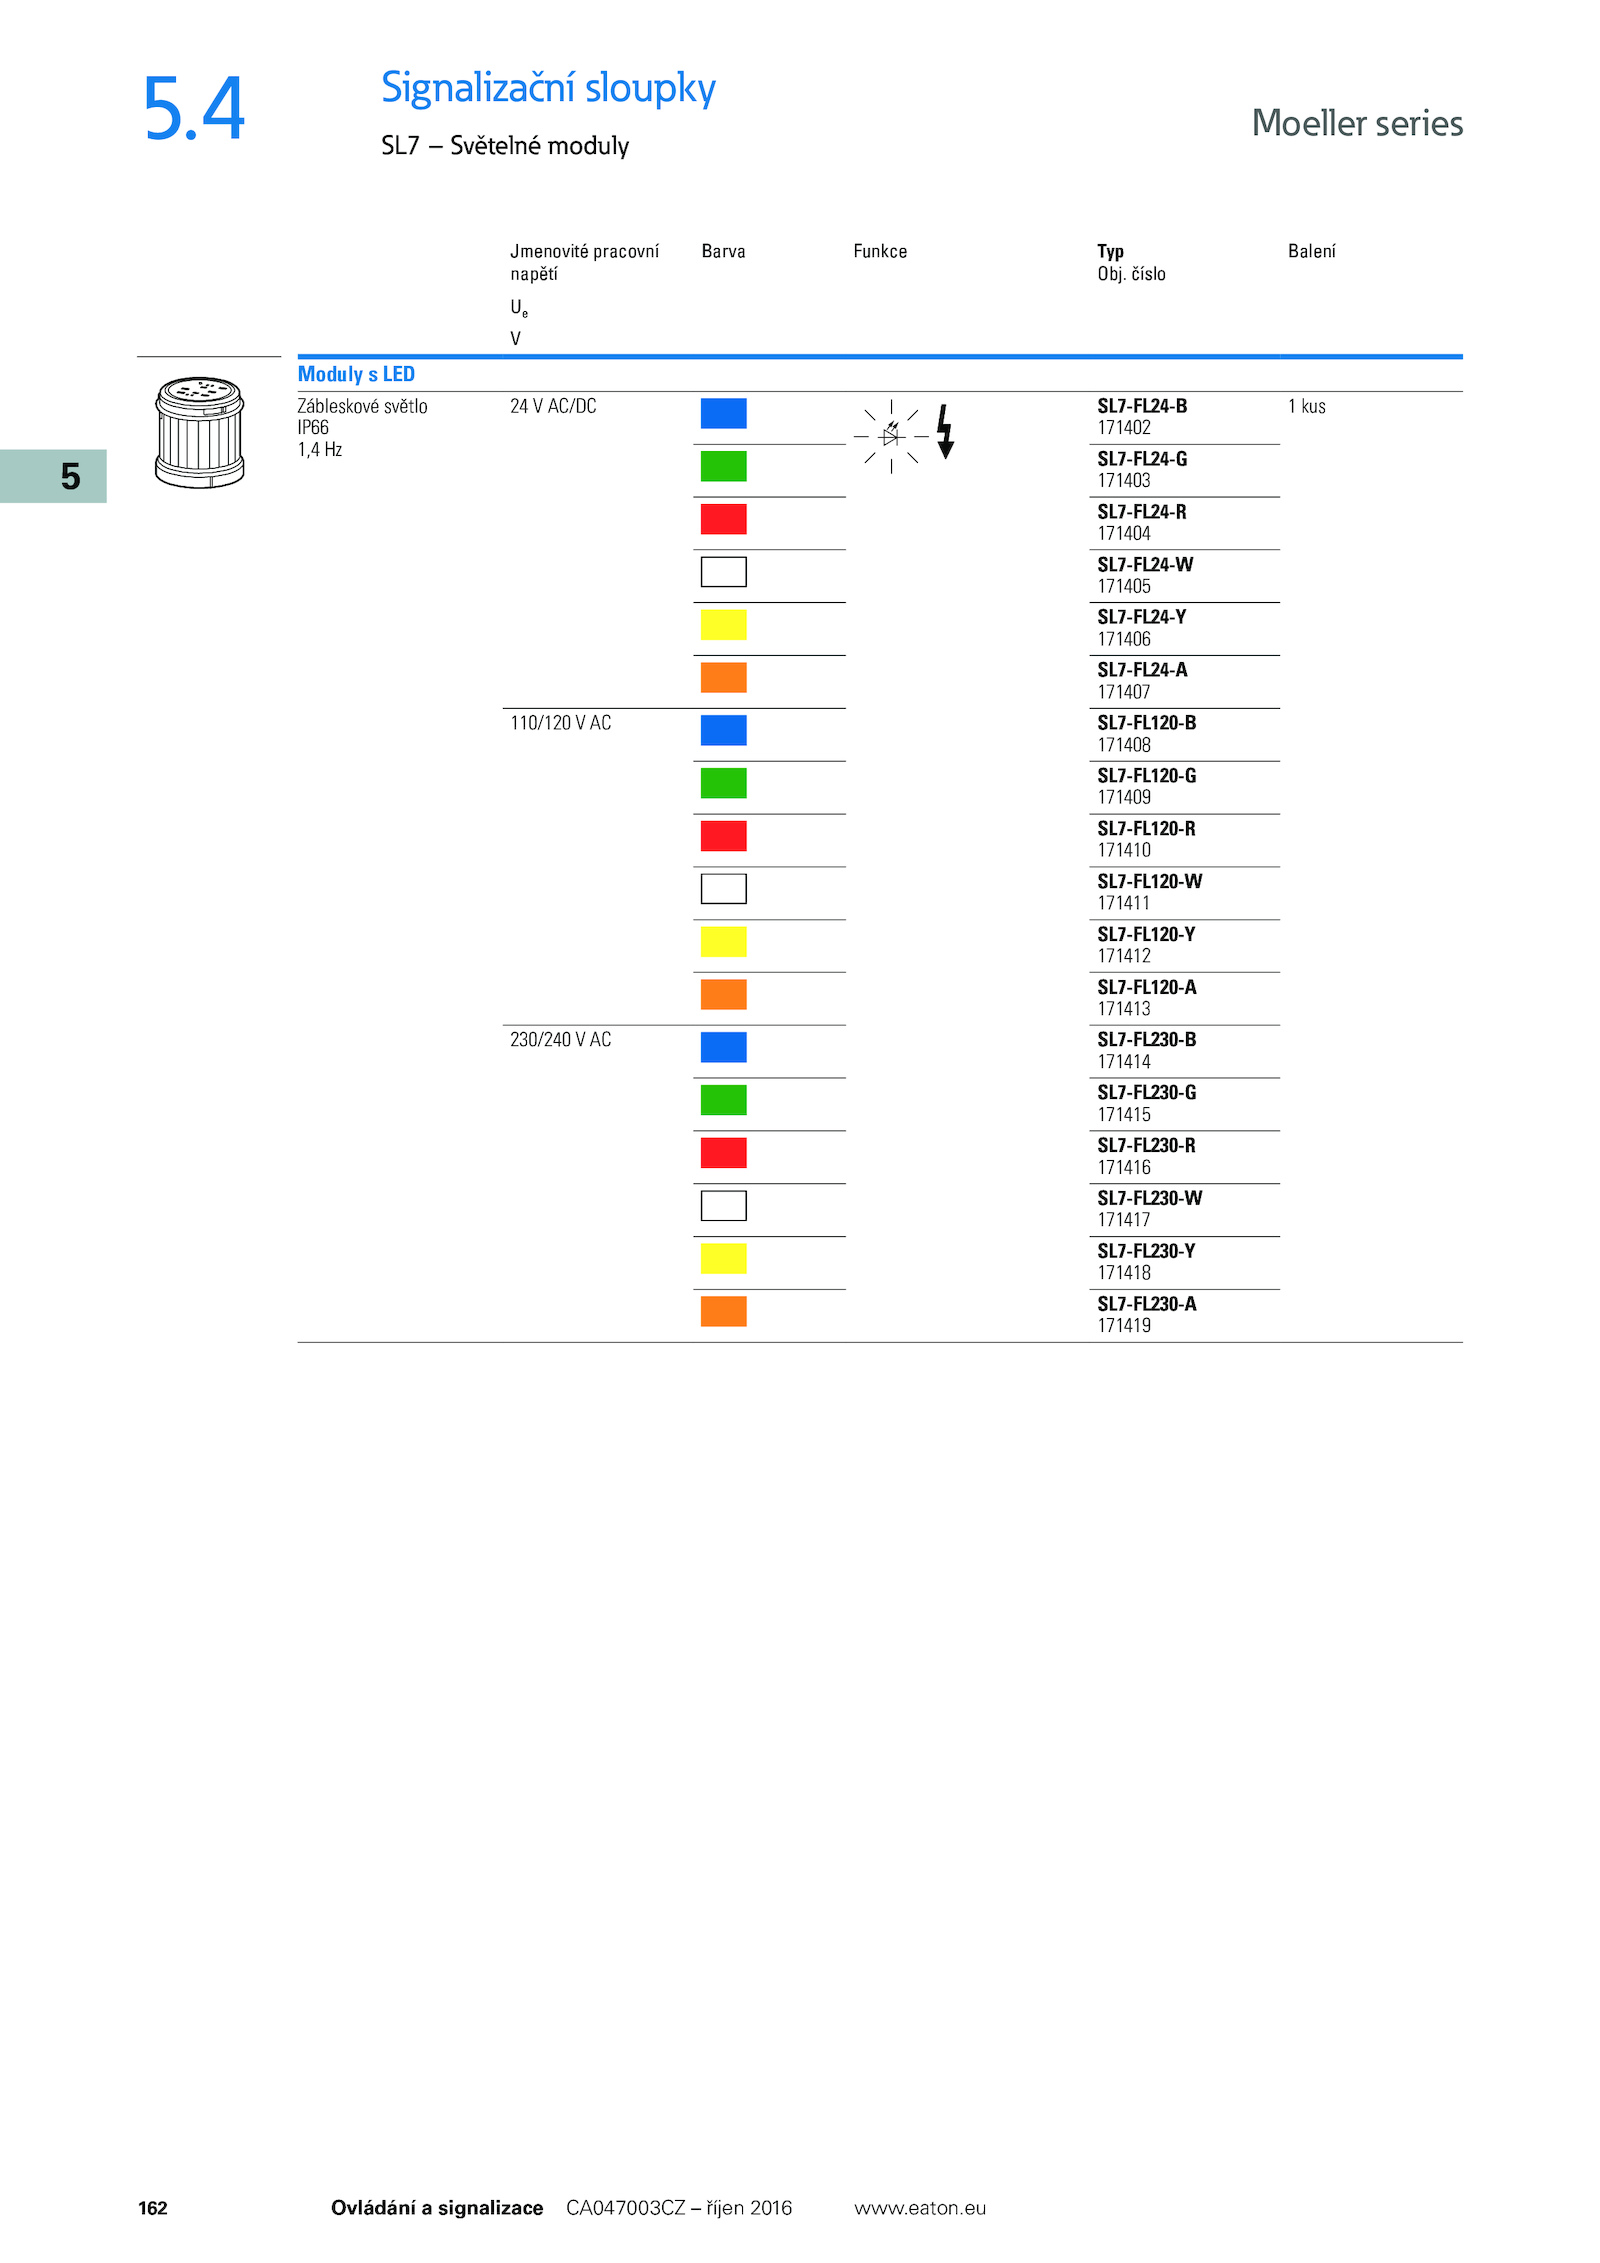Select order number 171419

tap(1124, 1326)
